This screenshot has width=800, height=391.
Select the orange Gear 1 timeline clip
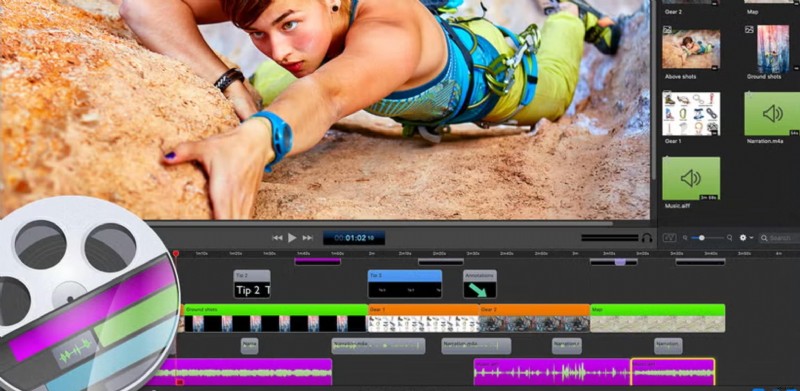pos(423,318)
